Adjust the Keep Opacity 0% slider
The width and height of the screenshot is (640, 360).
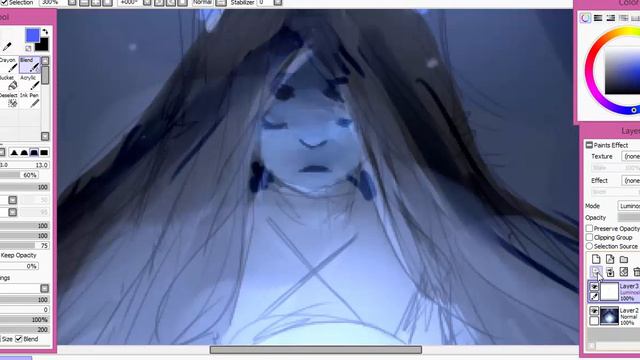19,266
